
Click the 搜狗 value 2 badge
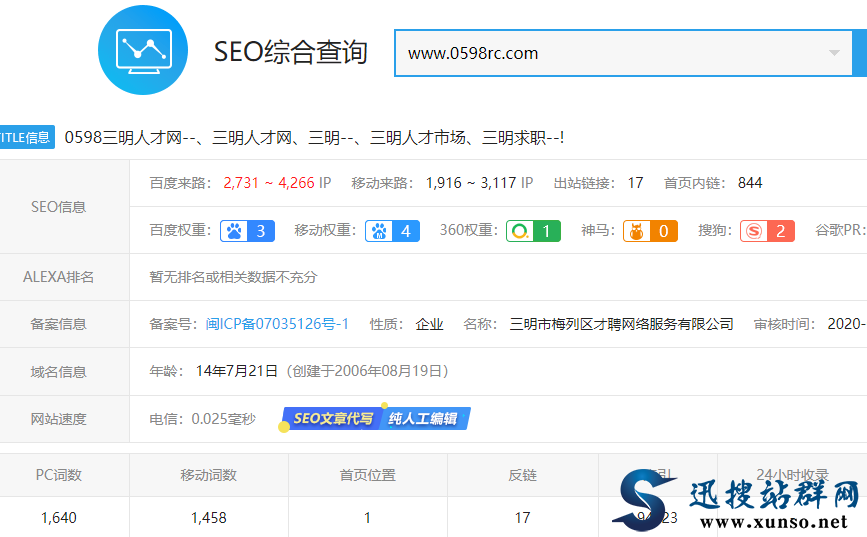point(781,231)
